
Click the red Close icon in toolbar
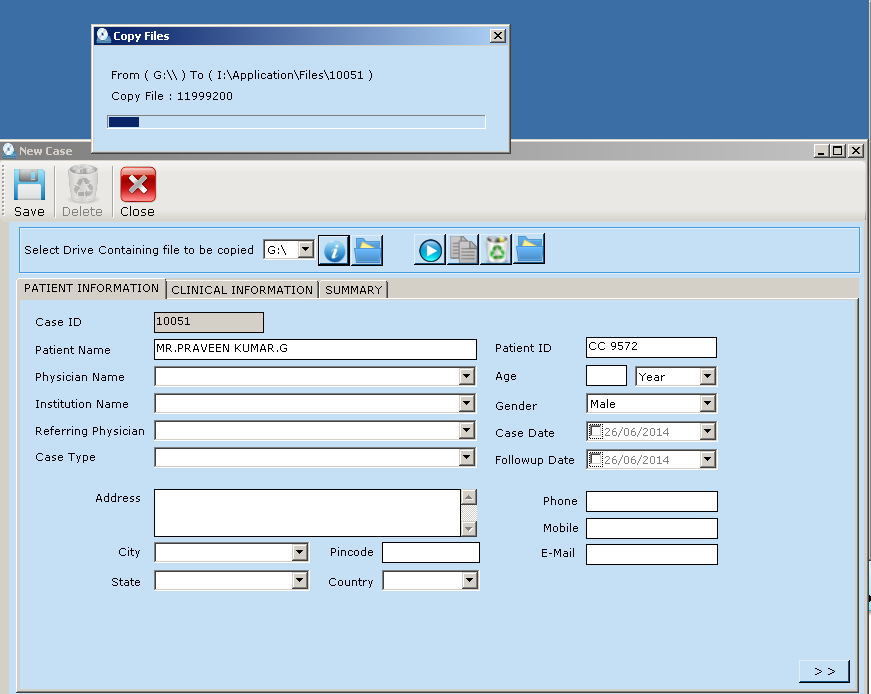[x=138, y=186]
